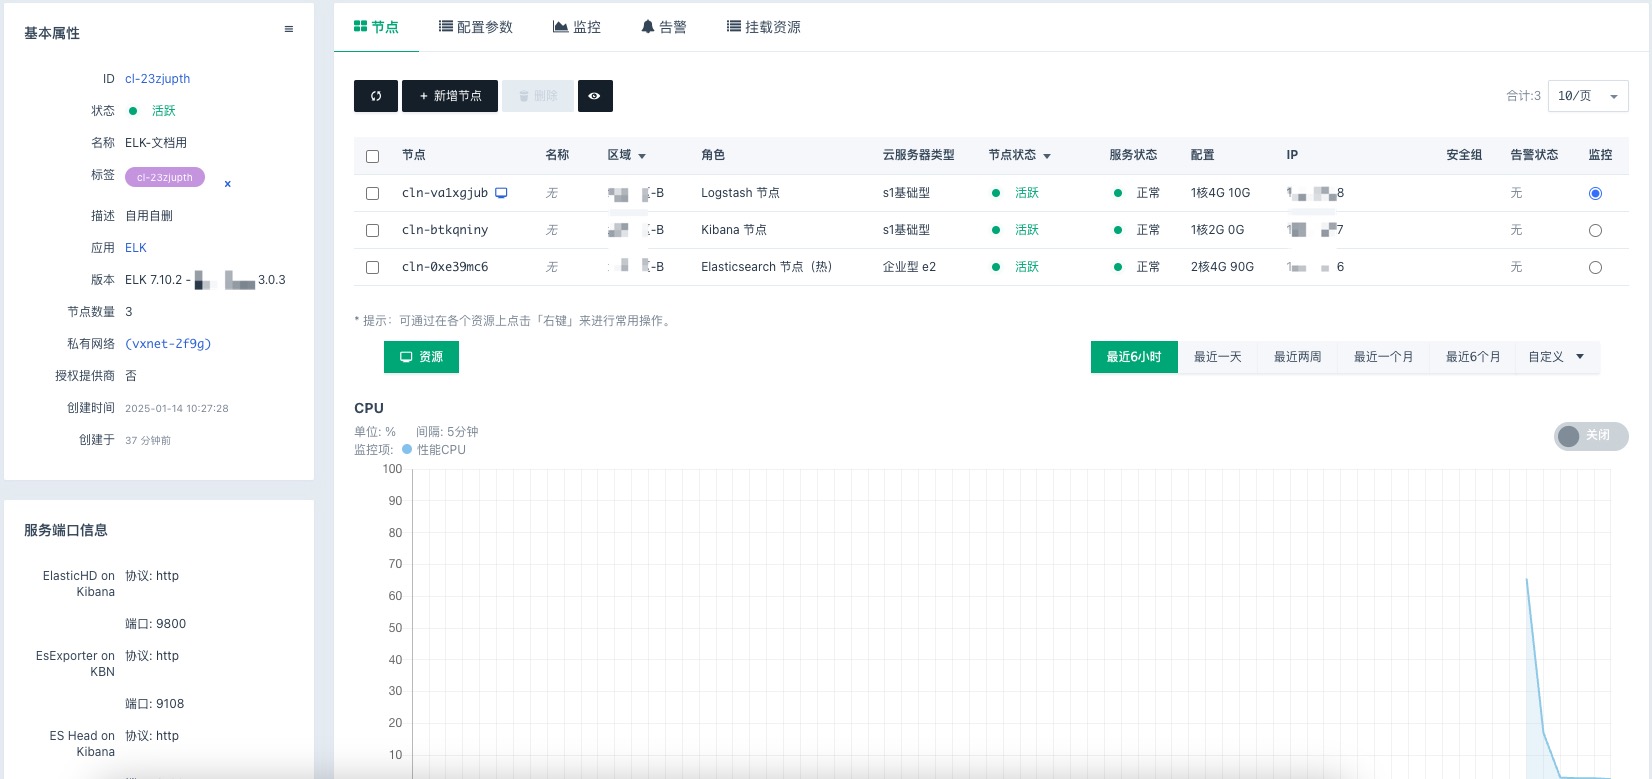Click the 端口: 9800 entry

tap(155, 624)
